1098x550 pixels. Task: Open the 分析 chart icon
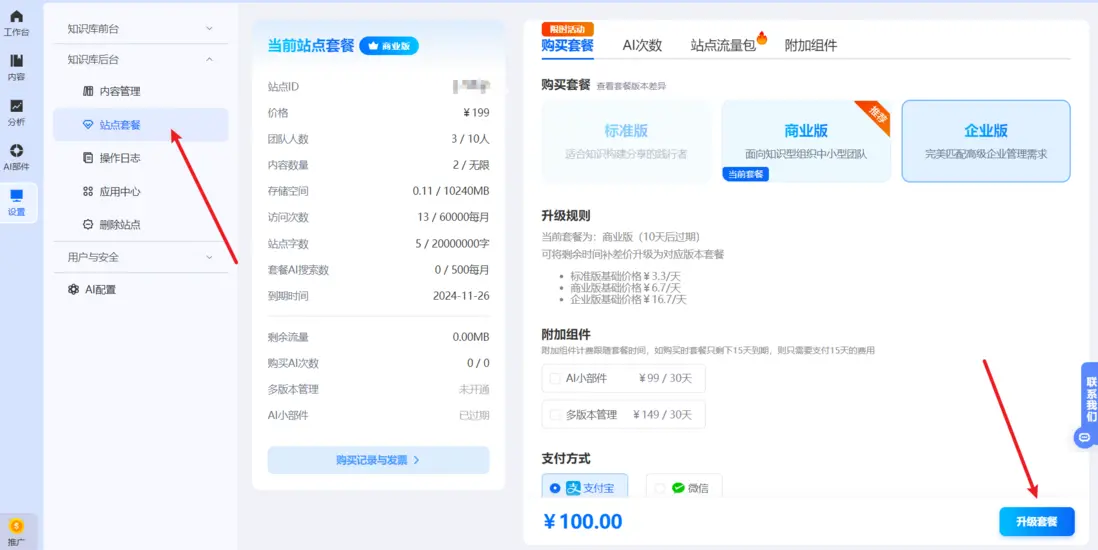pos(17,106)
